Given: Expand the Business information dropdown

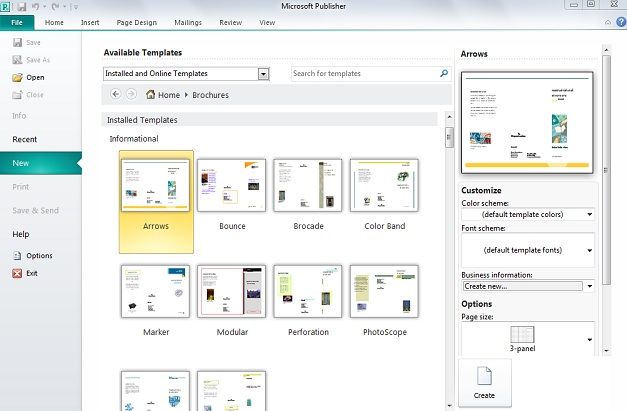Looking at the screenshot, I should tap(589, 286).
